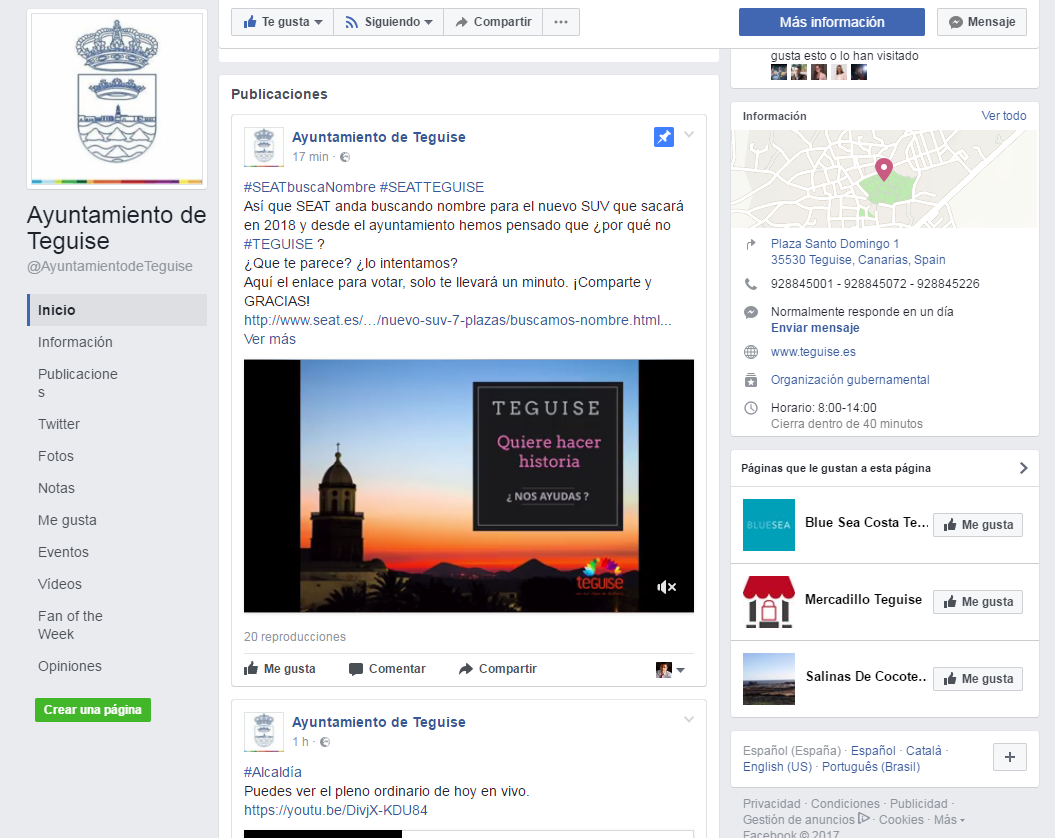1055x838 pixels.
Task: Expand options chevron on the second post
Action: [689, 720]
